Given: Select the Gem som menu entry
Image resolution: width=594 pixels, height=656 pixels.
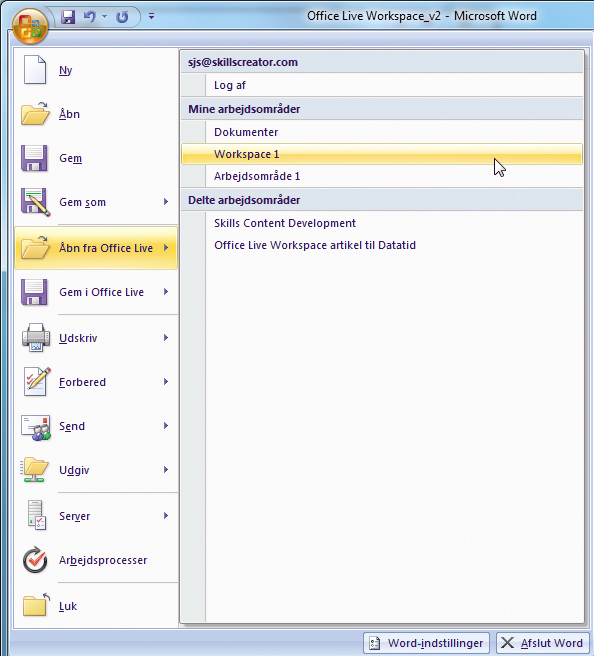Looking at the screenshot, I should pyautogui.click(x=96, y=202).
